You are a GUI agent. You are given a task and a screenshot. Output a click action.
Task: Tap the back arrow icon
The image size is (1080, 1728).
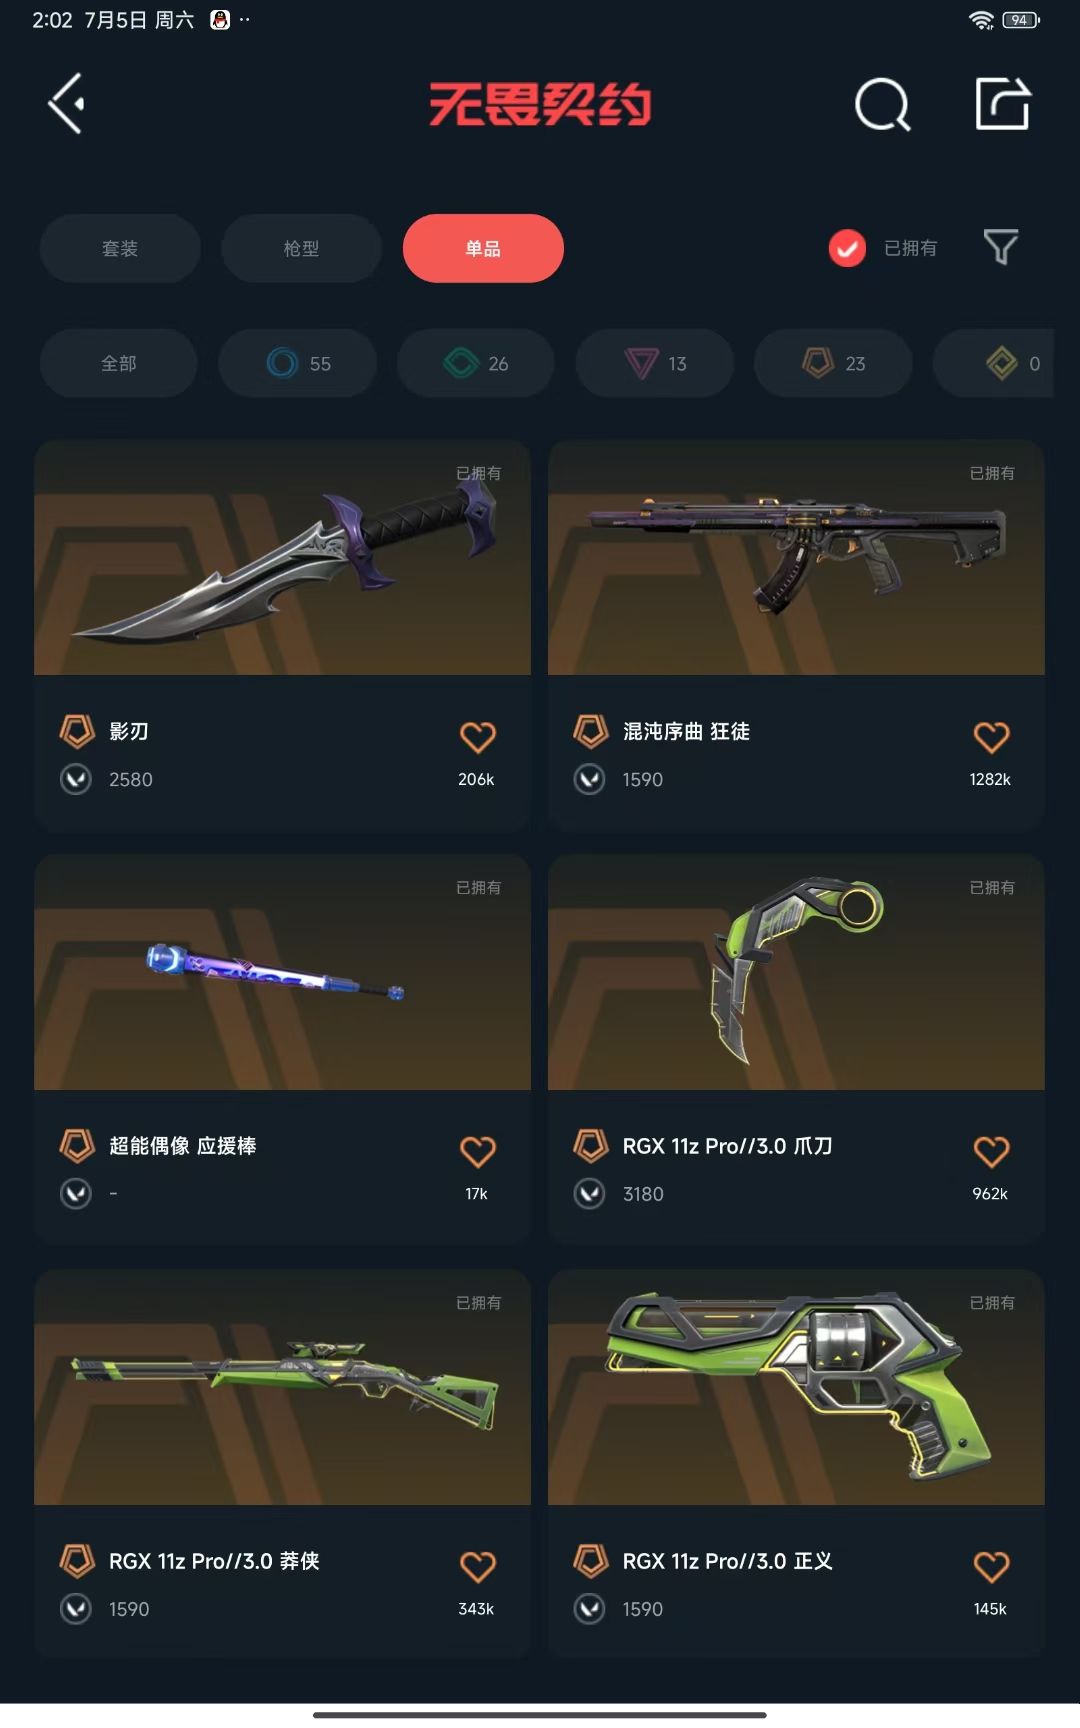[x=66, y=103]
